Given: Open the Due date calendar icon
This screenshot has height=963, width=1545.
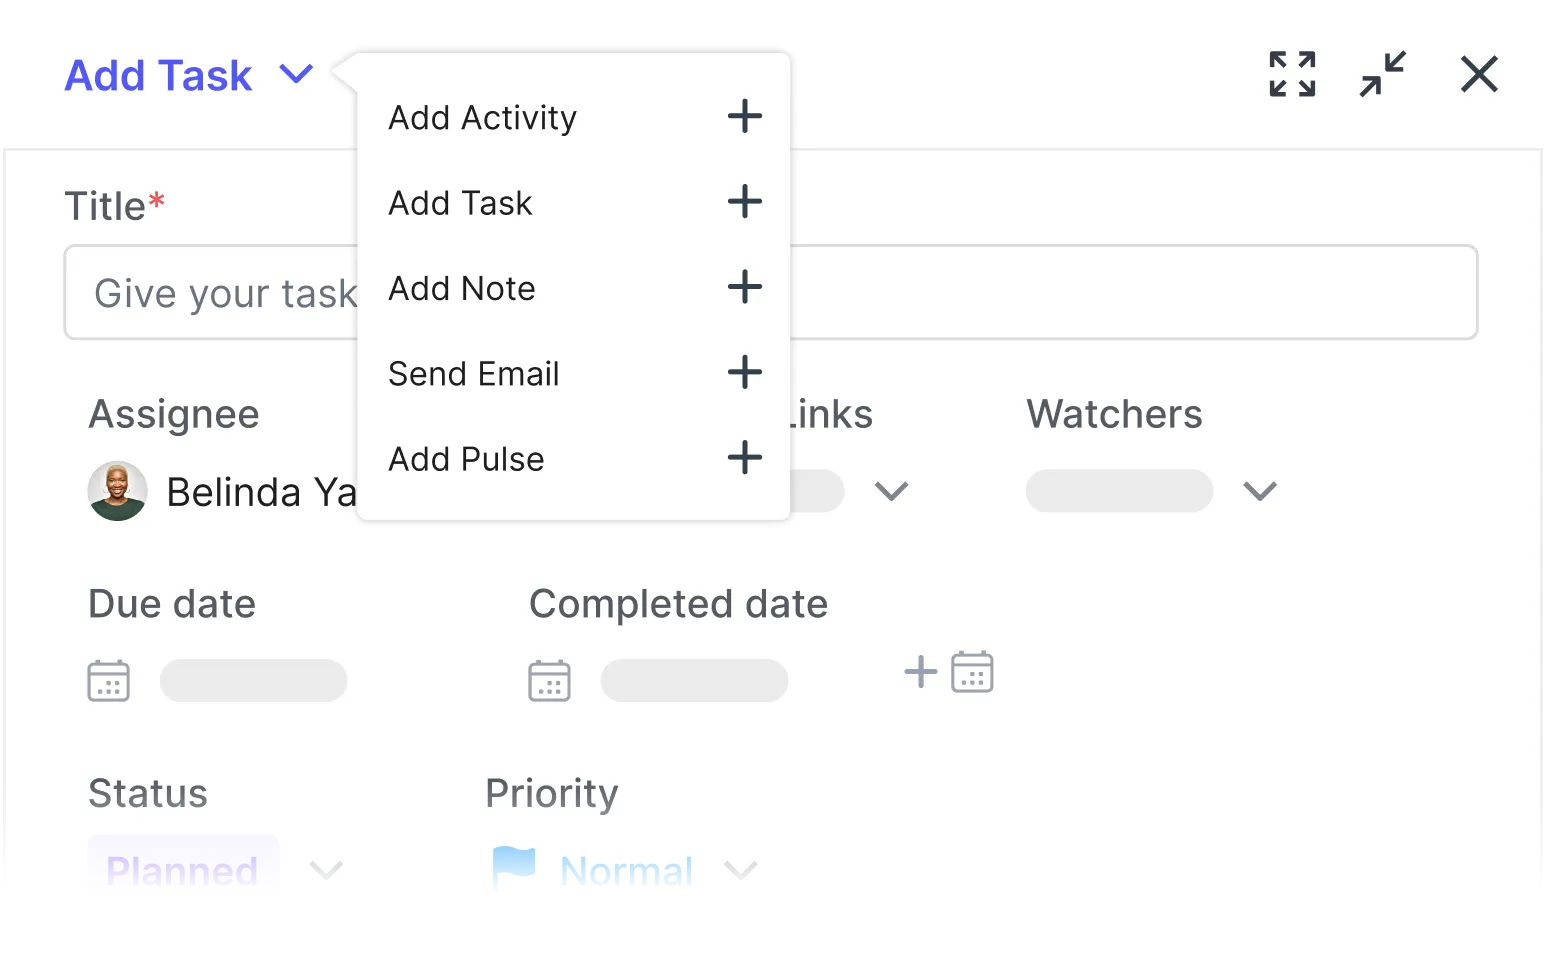Looking at the screenshot, I should pyautogui.click(x=109, y=681).
